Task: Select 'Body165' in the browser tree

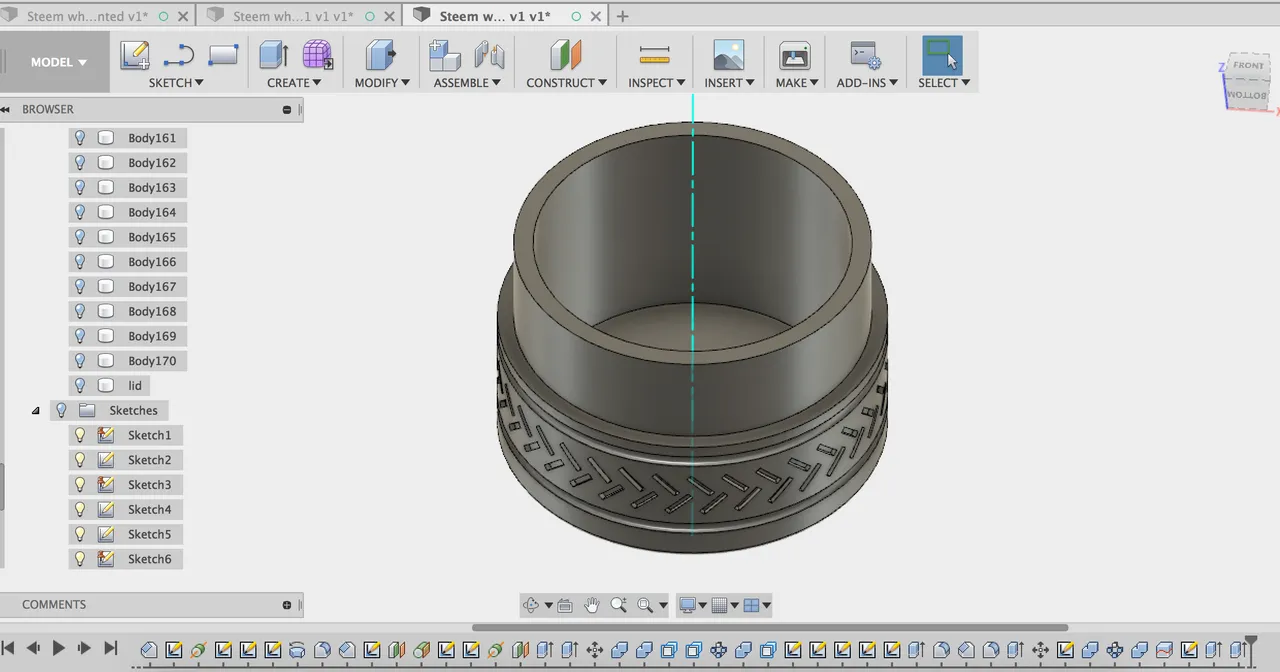Action: point(152,237)
